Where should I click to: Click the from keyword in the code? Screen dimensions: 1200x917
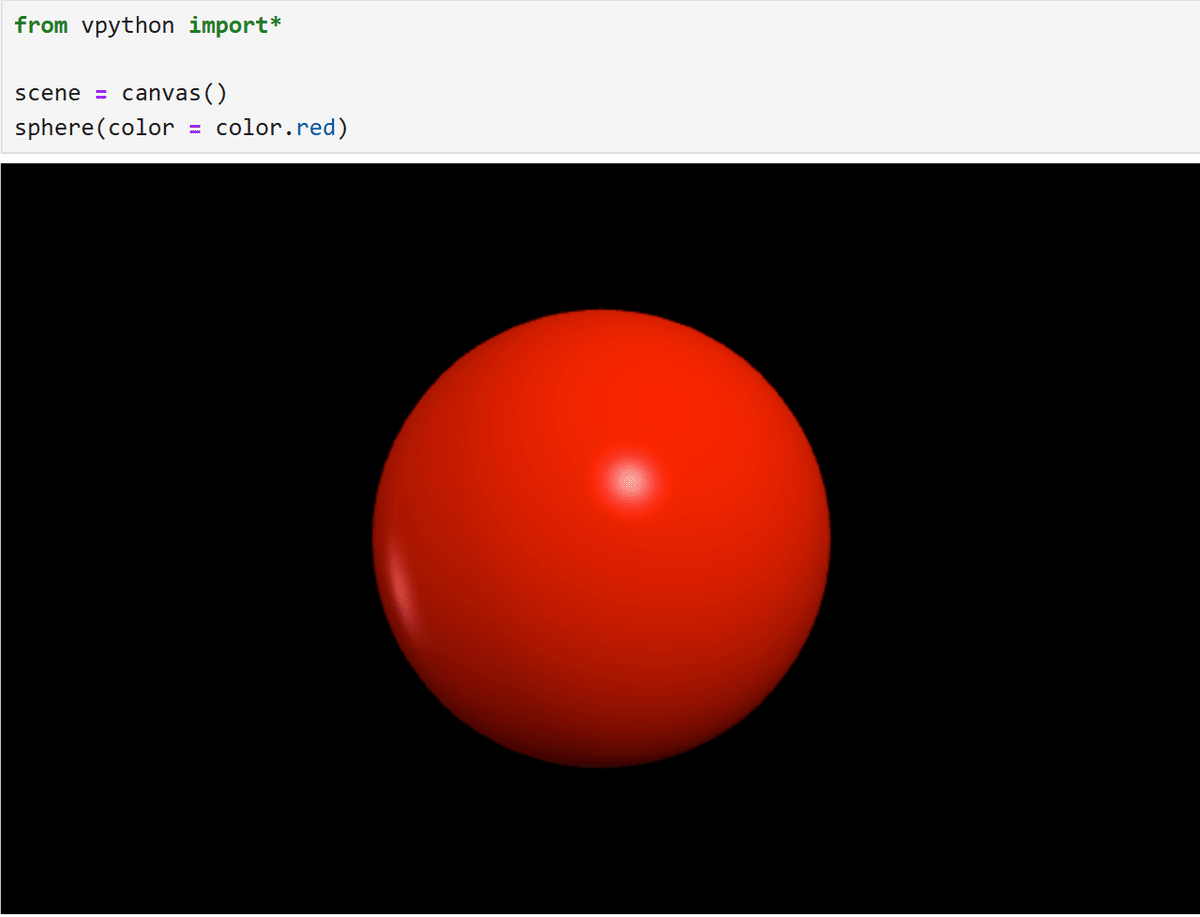(40, 25)
